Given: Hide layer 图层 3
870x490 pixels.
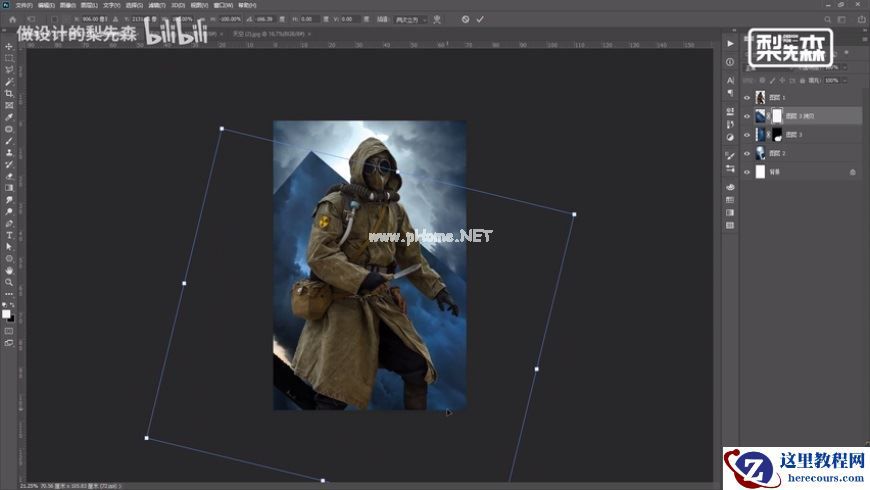Looking at the screenshot, I should [747, 135].
